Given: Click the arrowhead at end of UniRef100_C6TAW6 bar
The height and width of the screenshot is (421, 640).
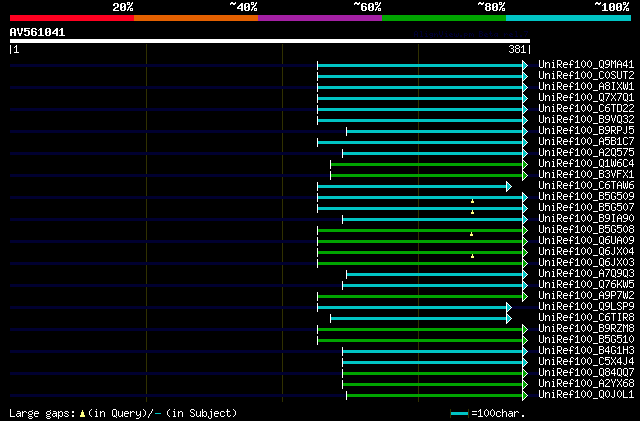Looking at the screenshot, I should [509, 187].
